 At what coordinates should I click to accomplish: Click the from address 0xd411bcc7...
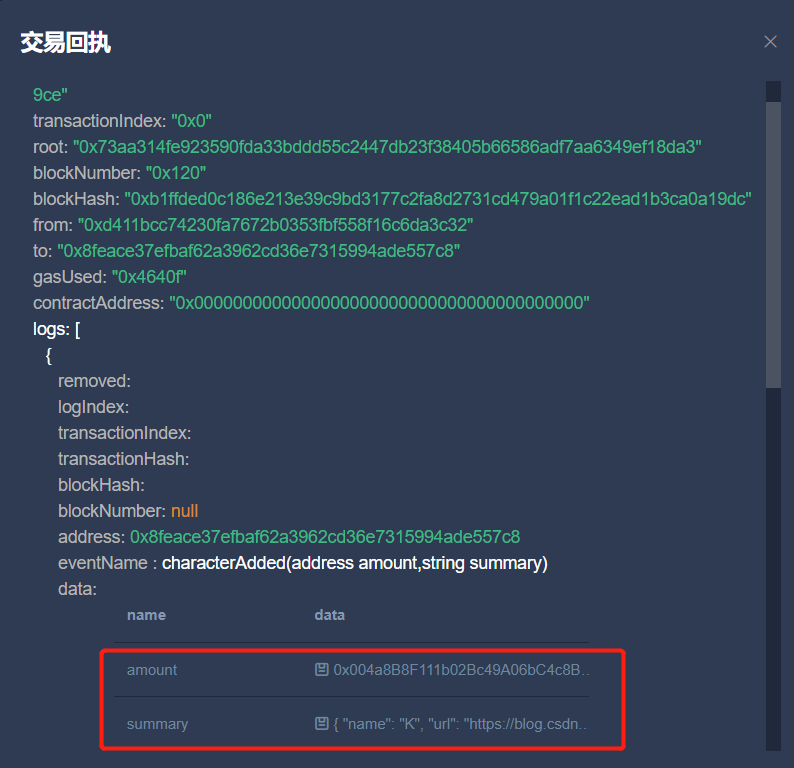pos(275,225)
